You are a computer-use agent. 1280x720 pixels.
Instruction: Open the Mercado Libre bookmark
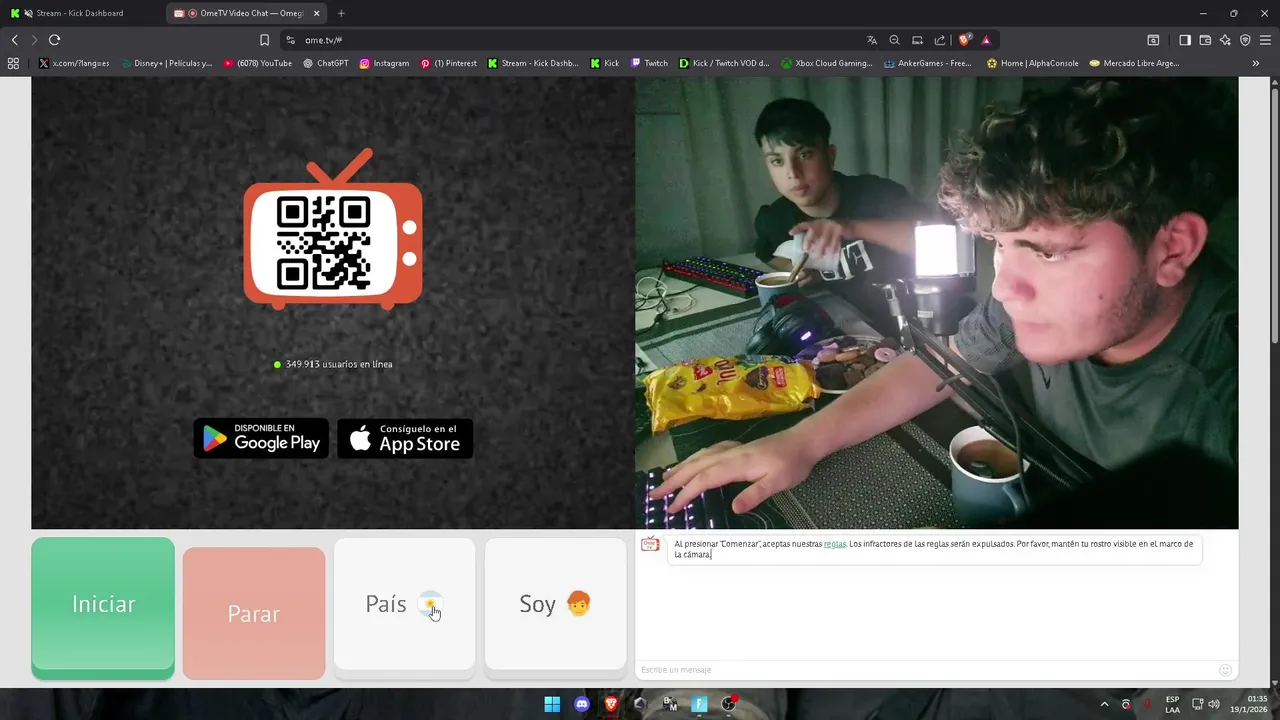[1135, 63]
